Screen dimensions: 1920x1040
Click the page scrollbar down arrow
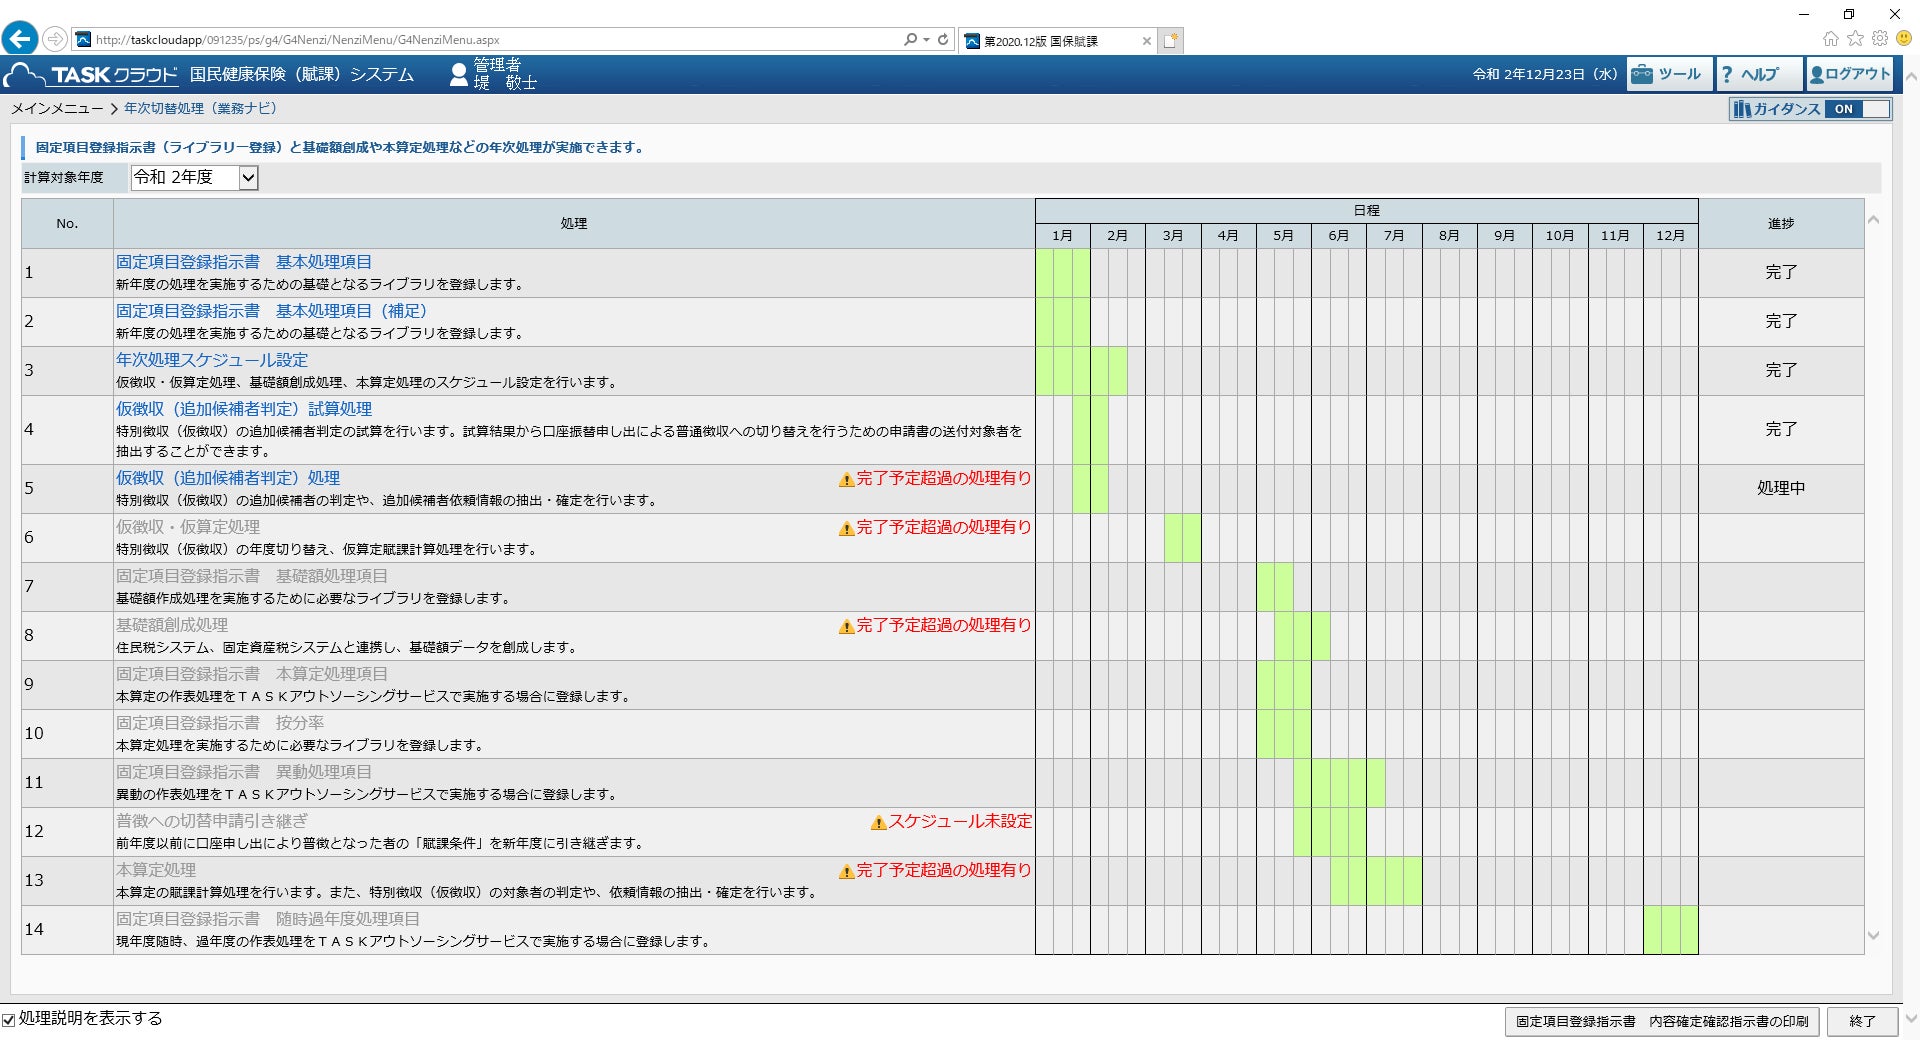[1911, 1019]
